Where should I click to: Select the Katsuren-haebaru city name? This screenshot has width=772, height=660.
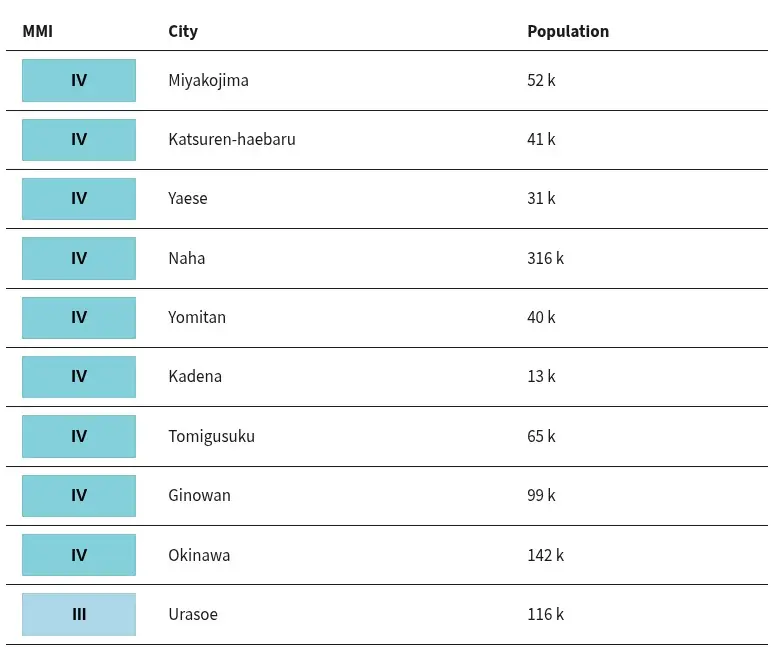click(x=232, y=139)
